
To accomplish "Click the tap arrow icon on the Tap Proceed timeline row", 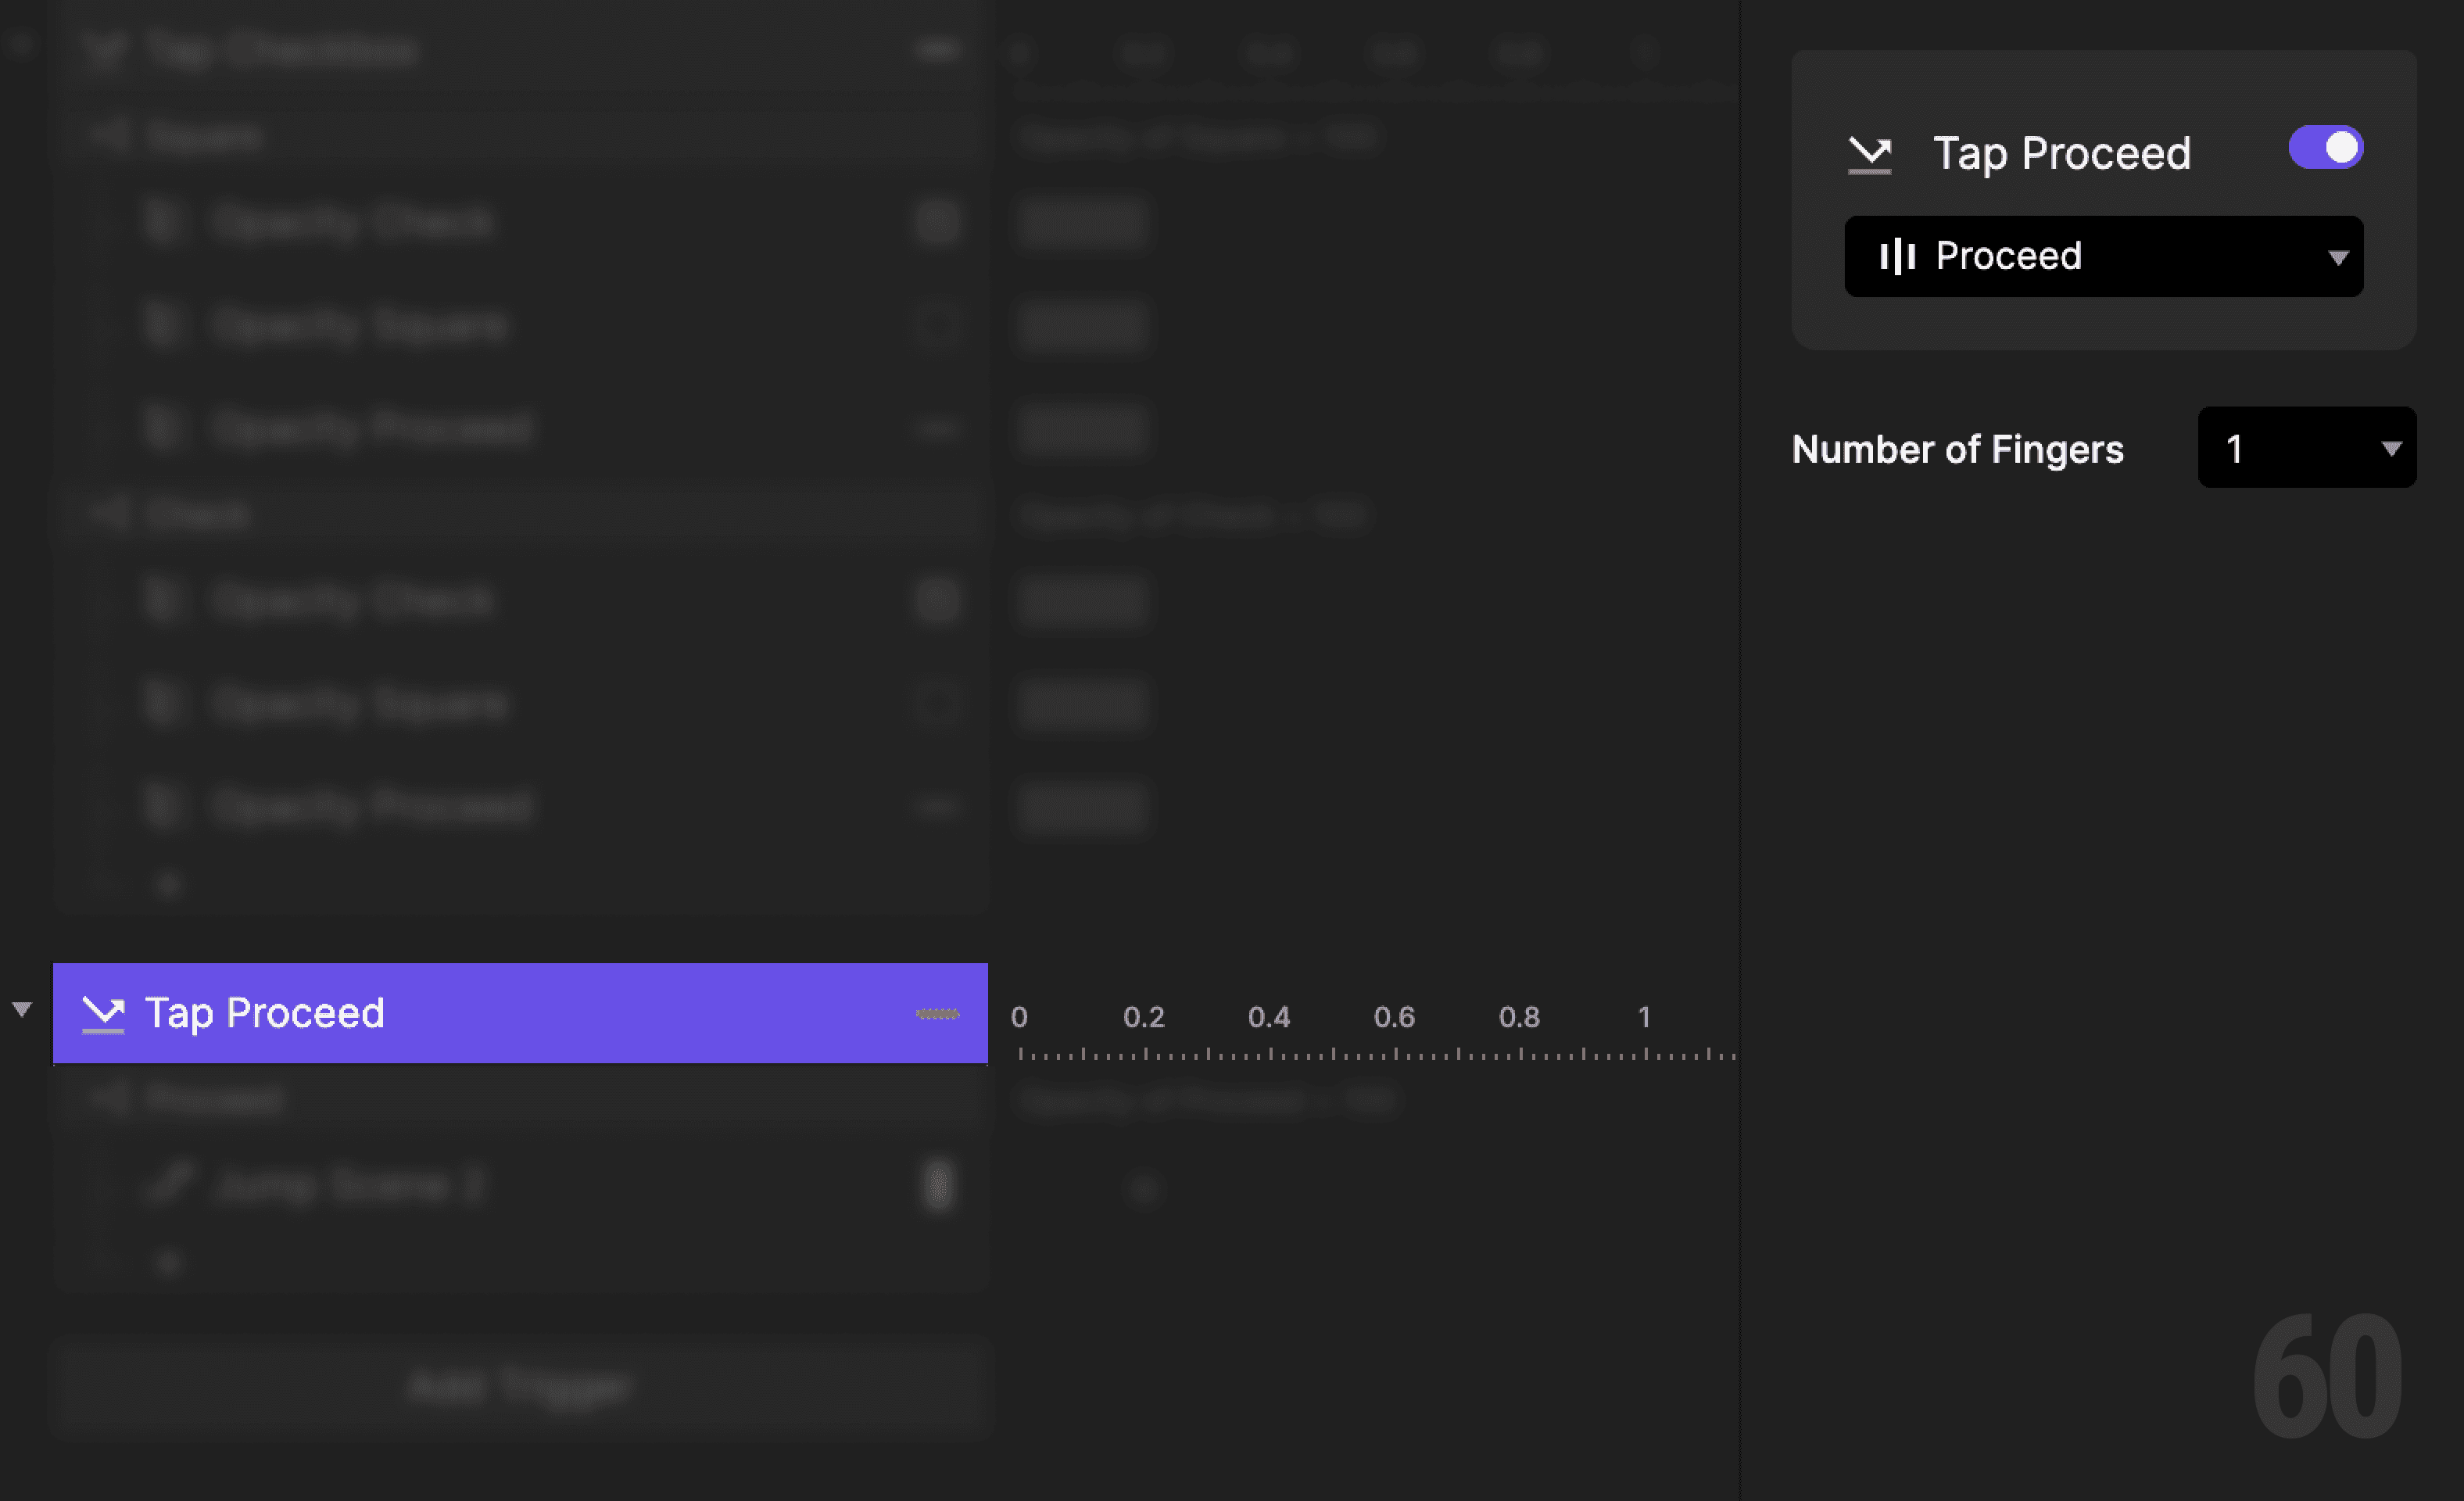I will pos(103,1013).
